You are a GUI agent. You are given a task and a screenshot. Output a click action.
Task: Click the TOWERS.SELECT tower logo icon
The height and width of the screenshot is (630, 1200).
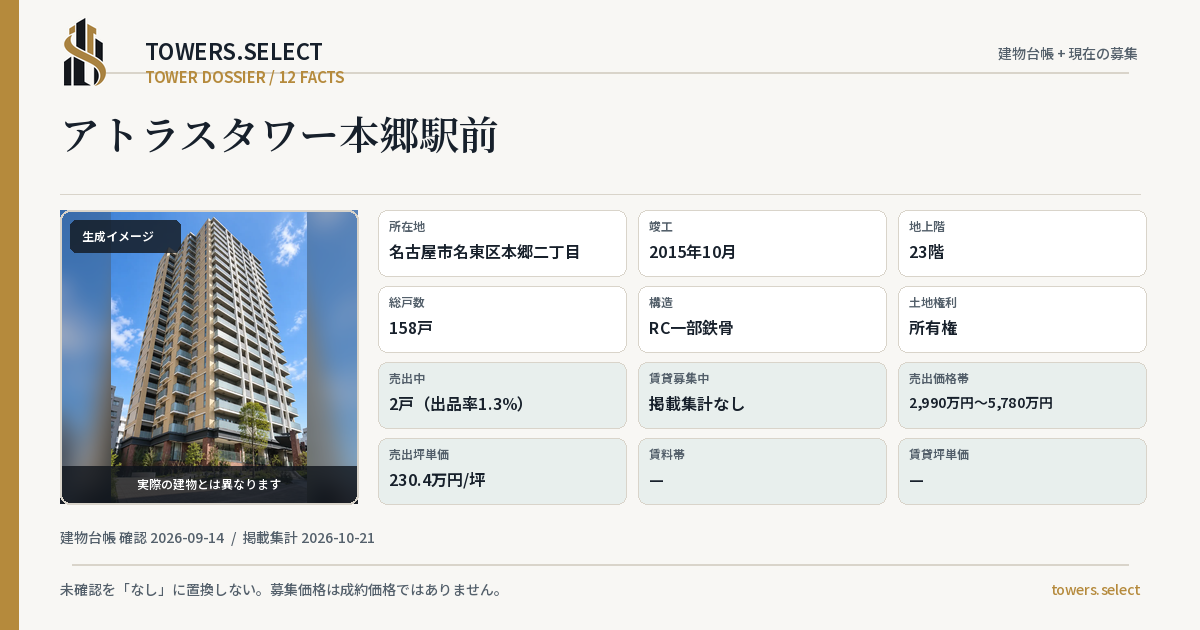tap(85, 52)
